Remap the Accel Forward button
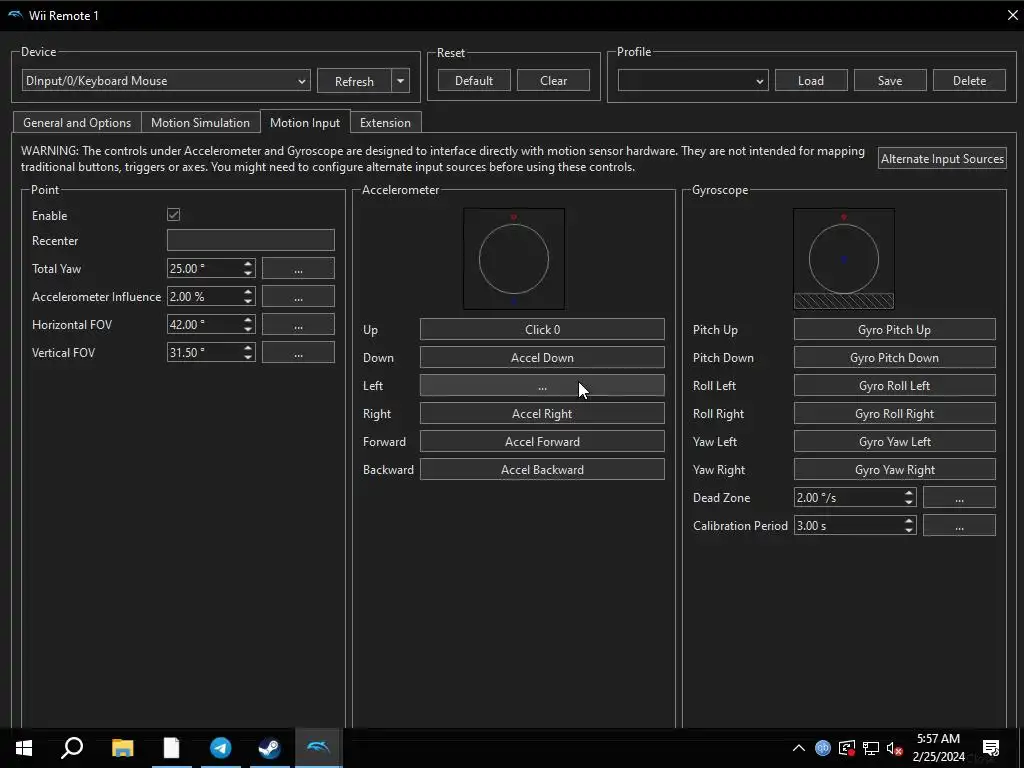This screenshot has width=1024, height=768. click(542, 442)
